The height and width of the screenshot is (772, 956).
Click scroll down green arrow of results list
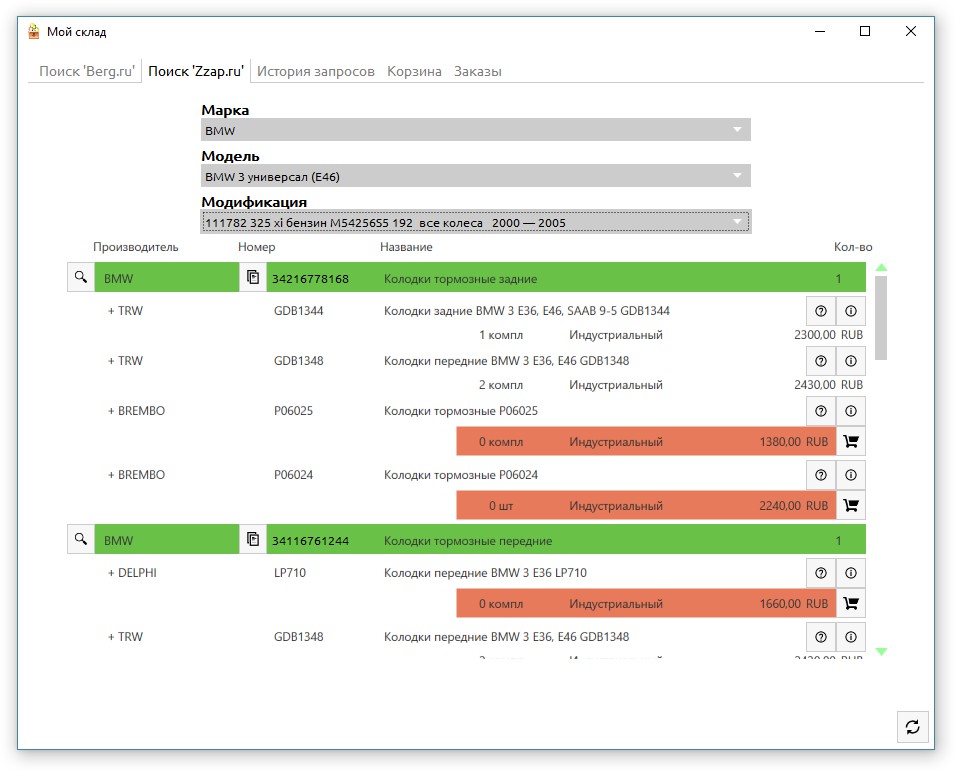881,651
